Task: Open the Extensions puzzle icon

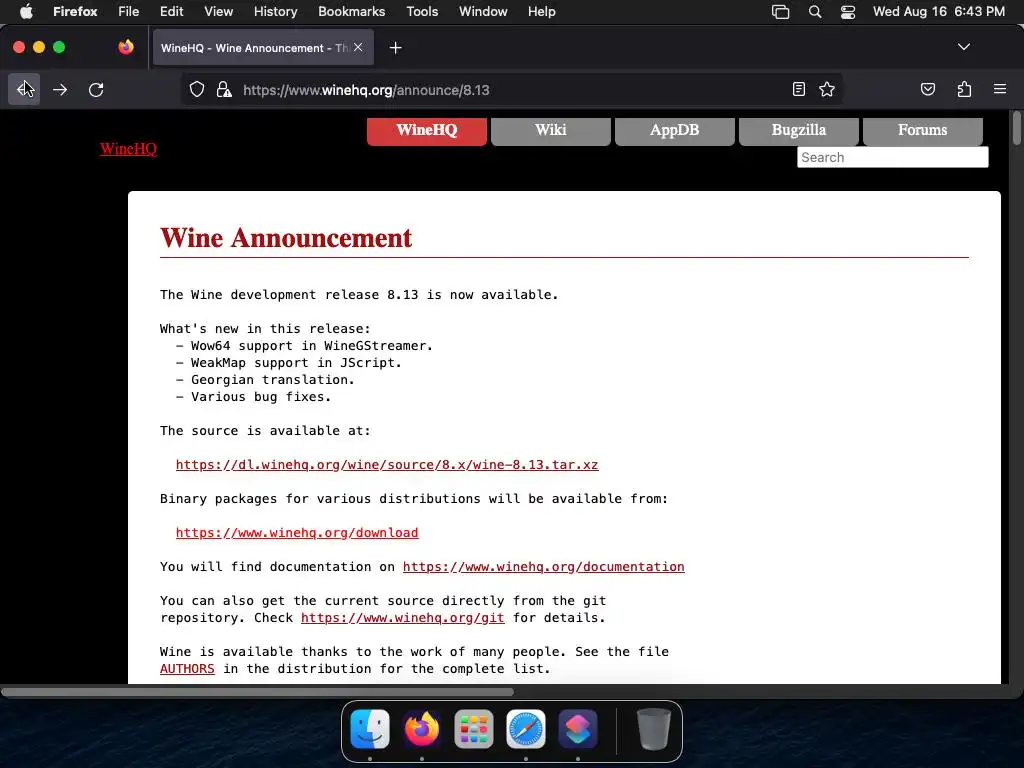Action: pos(964,89)
